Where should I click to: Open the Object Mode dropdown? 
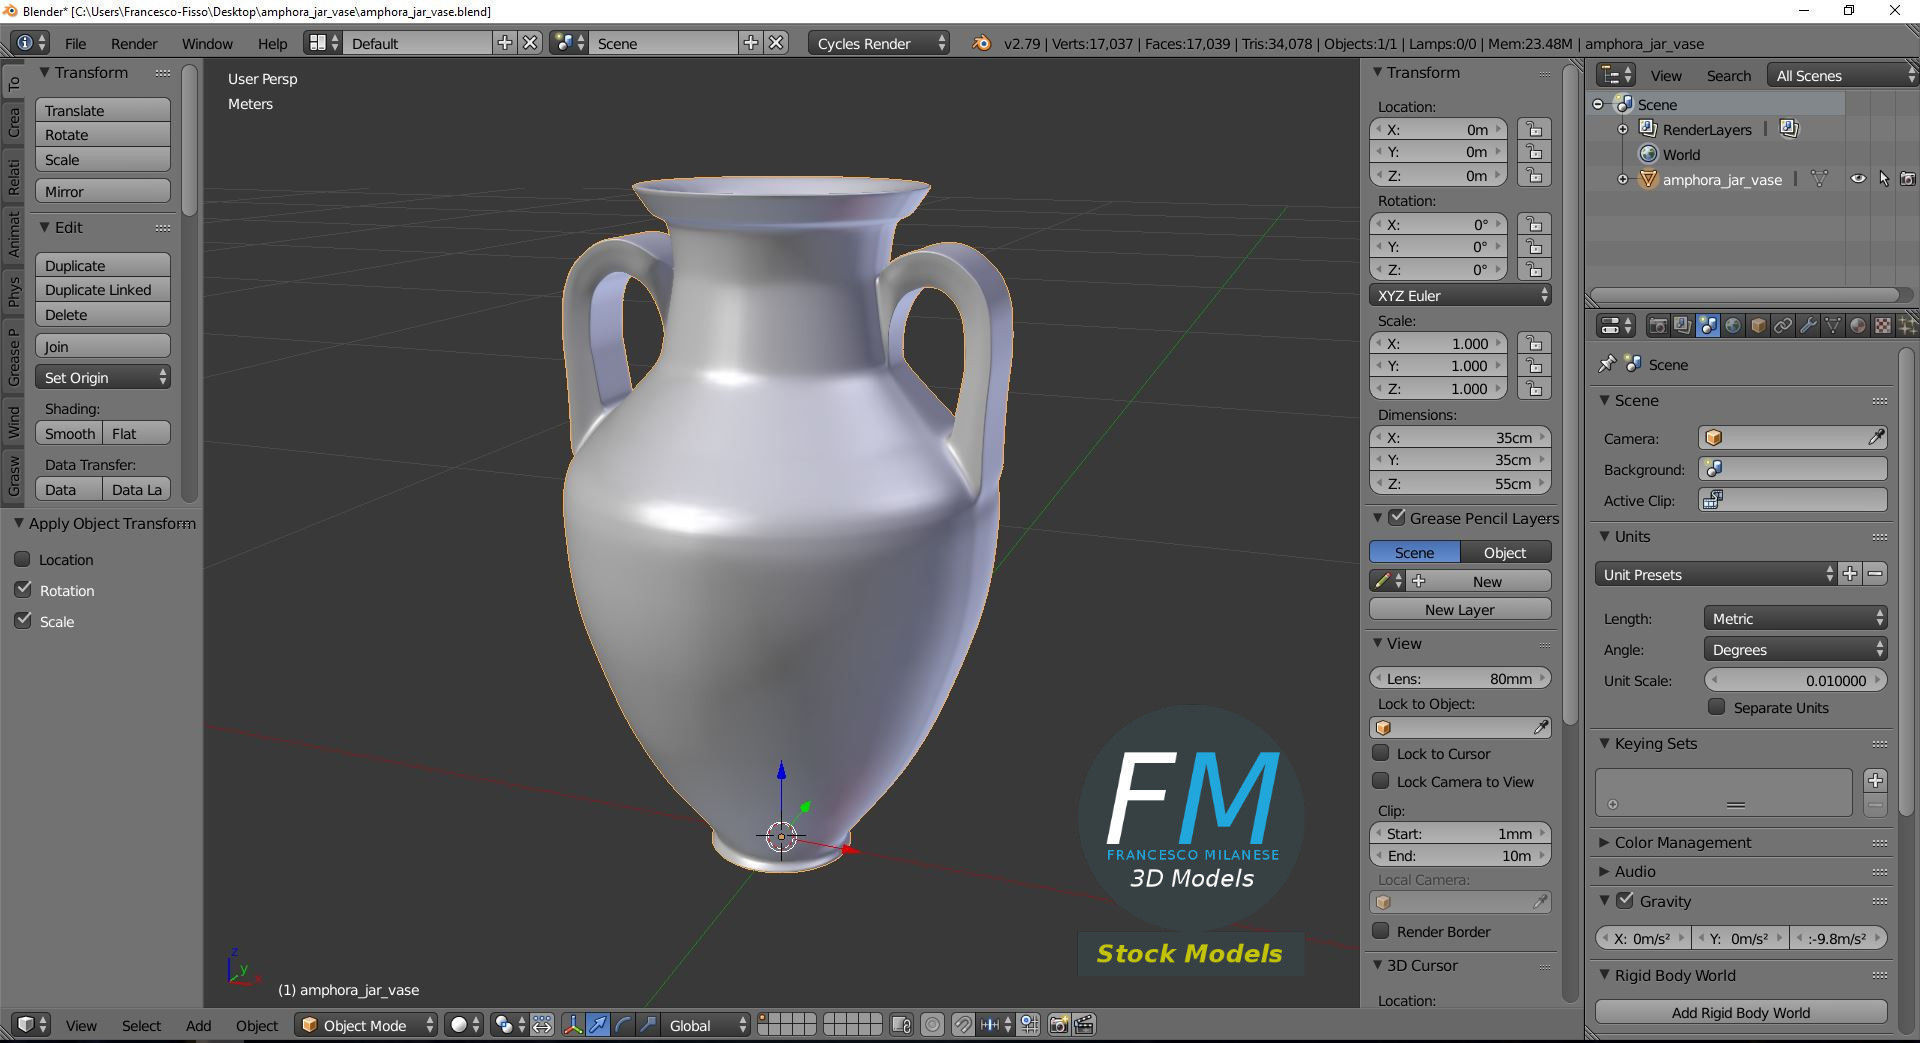click(366, 1025)
